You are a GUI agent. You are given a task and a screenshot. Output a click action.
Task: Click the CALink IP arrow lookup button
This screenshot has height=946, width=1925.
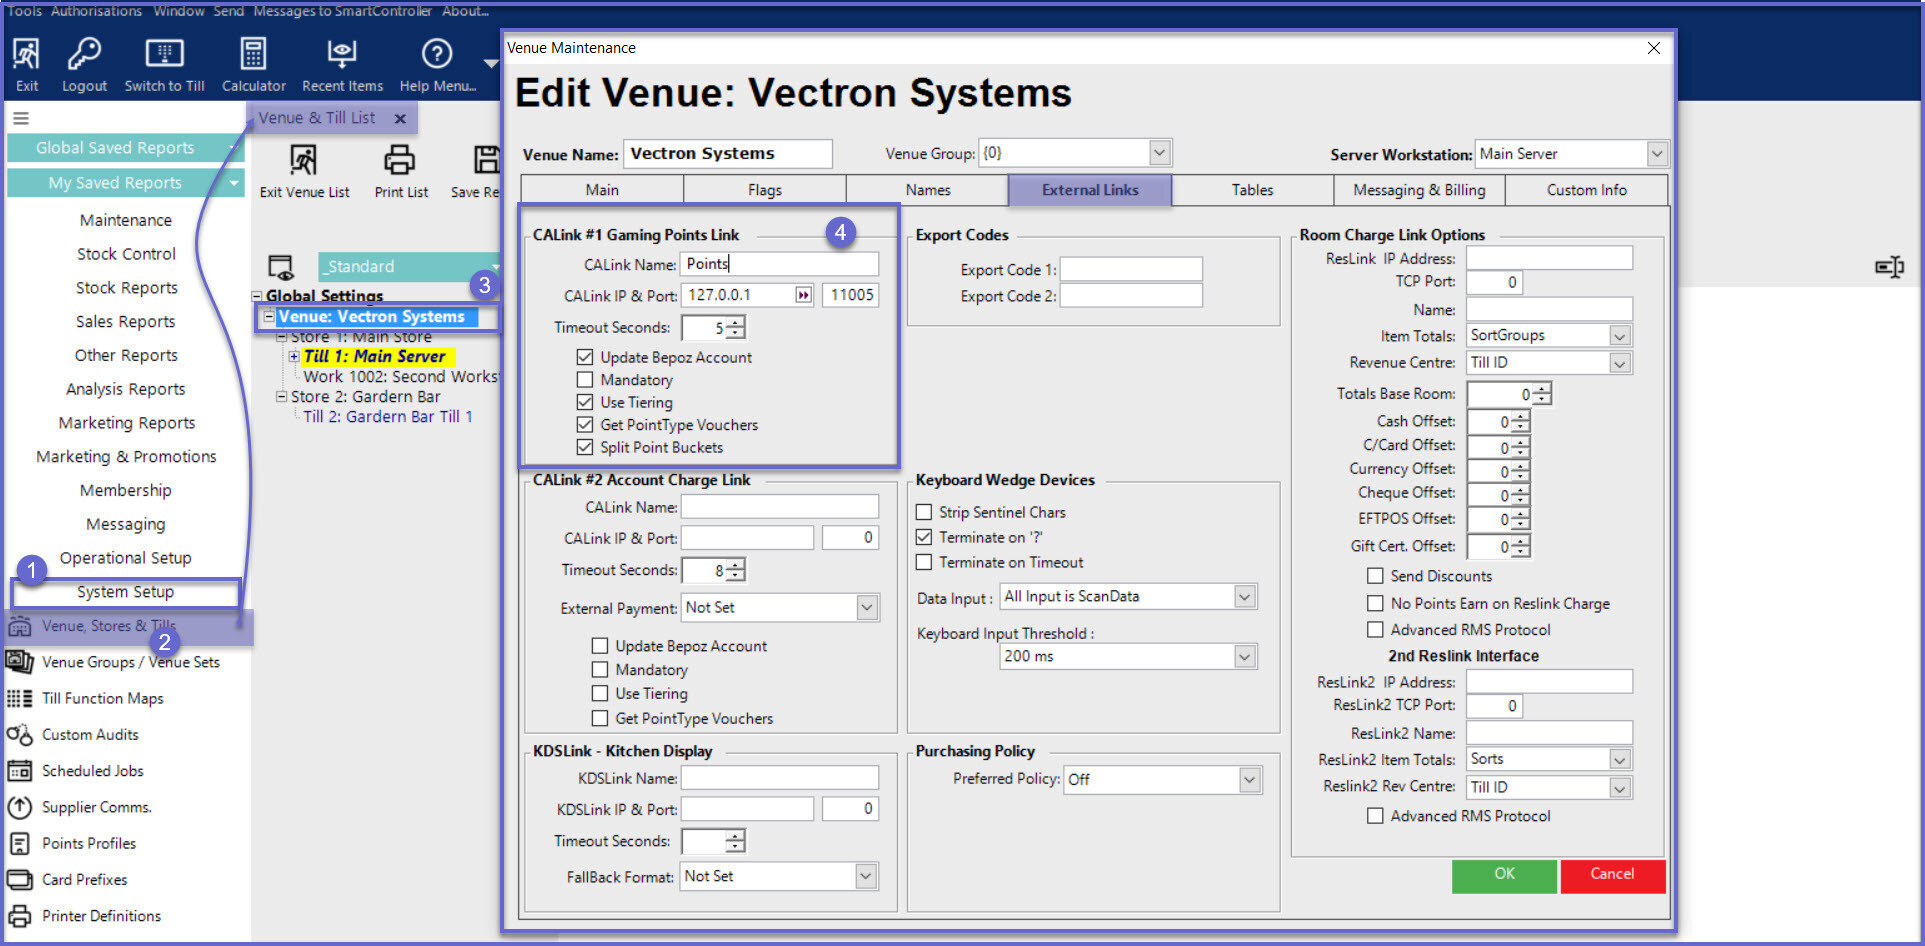803,295
